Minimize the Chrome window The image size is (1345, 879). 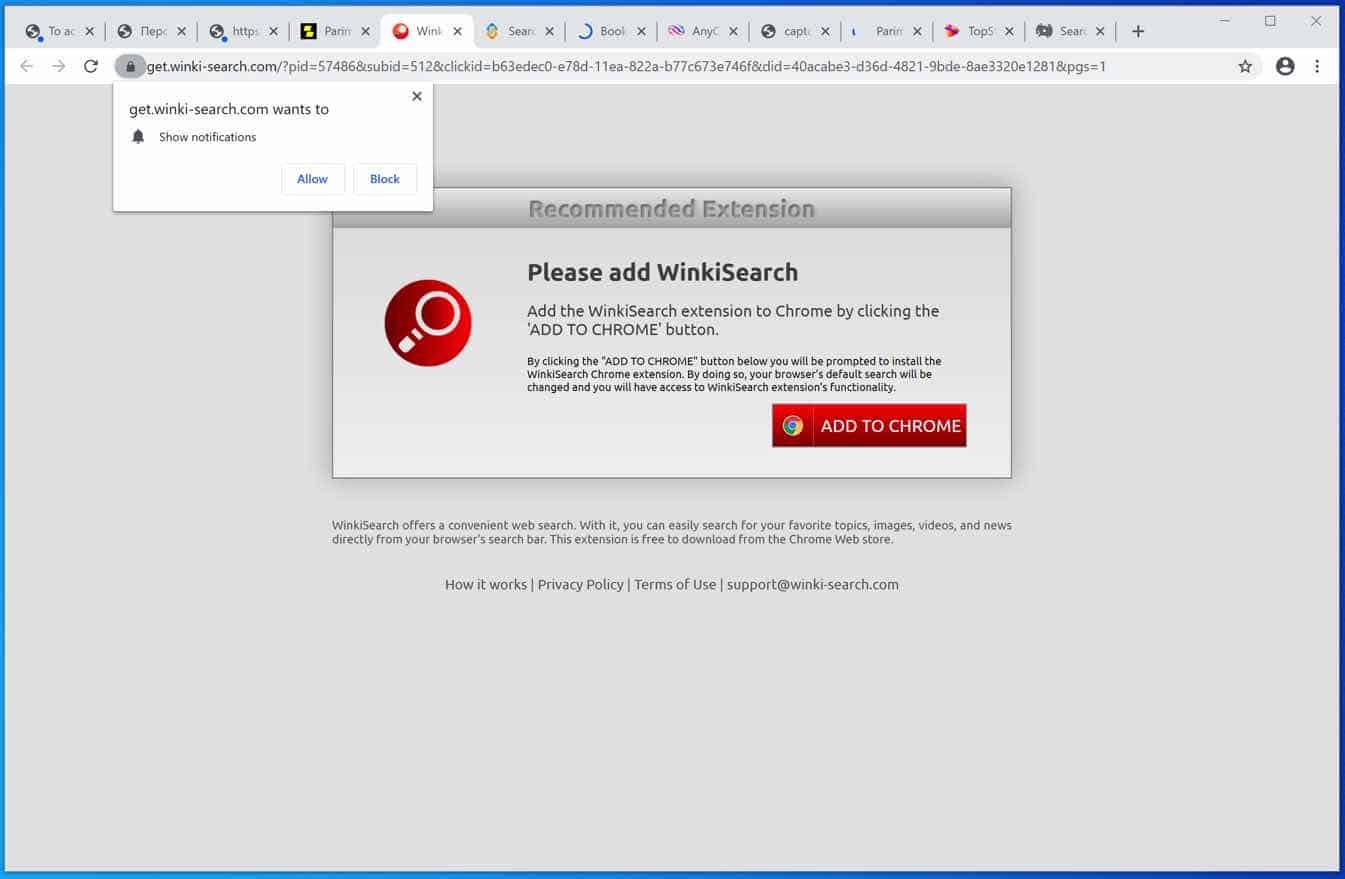(1225, 21)
